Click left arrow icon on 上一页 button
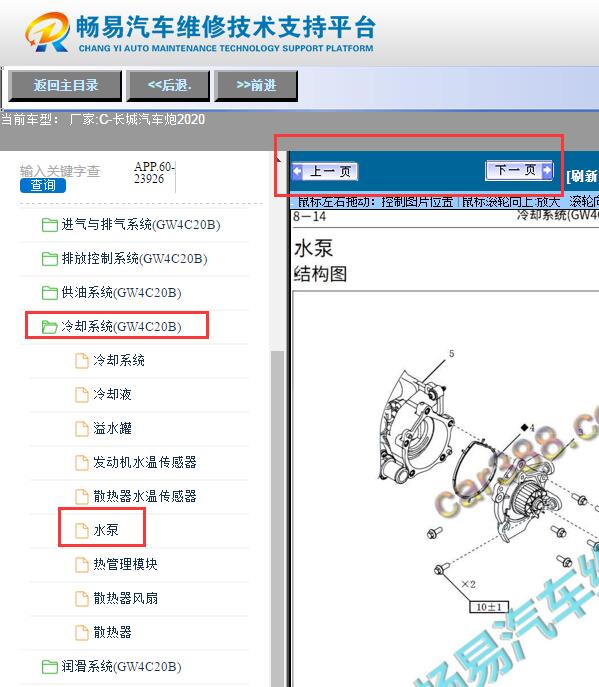599x687 pixels. pos(298,171)
